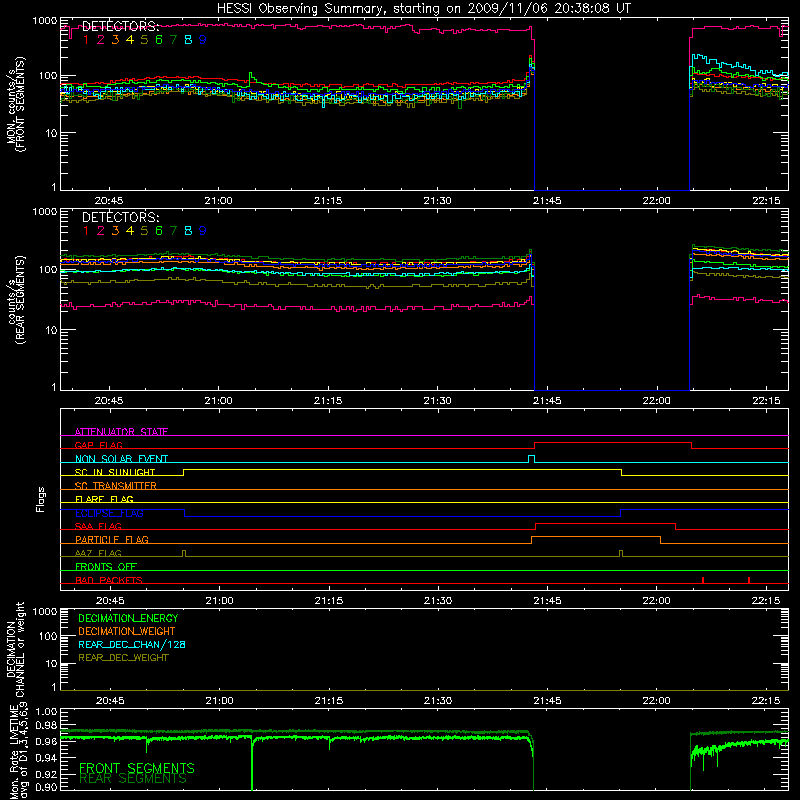Select the DETECTORS: heading in the front segments plot
Viewport: 800px width, 800px height.
click(121, 27)
